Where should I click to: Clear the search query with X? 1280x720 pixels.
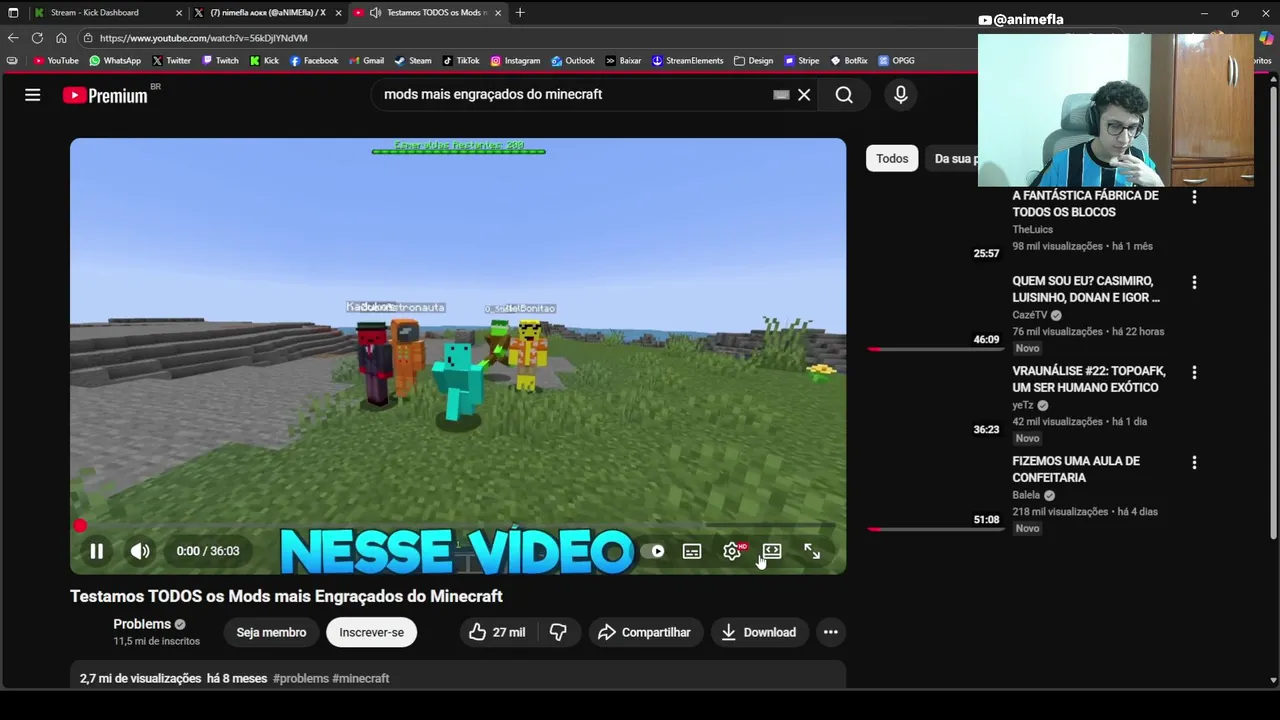804,95
